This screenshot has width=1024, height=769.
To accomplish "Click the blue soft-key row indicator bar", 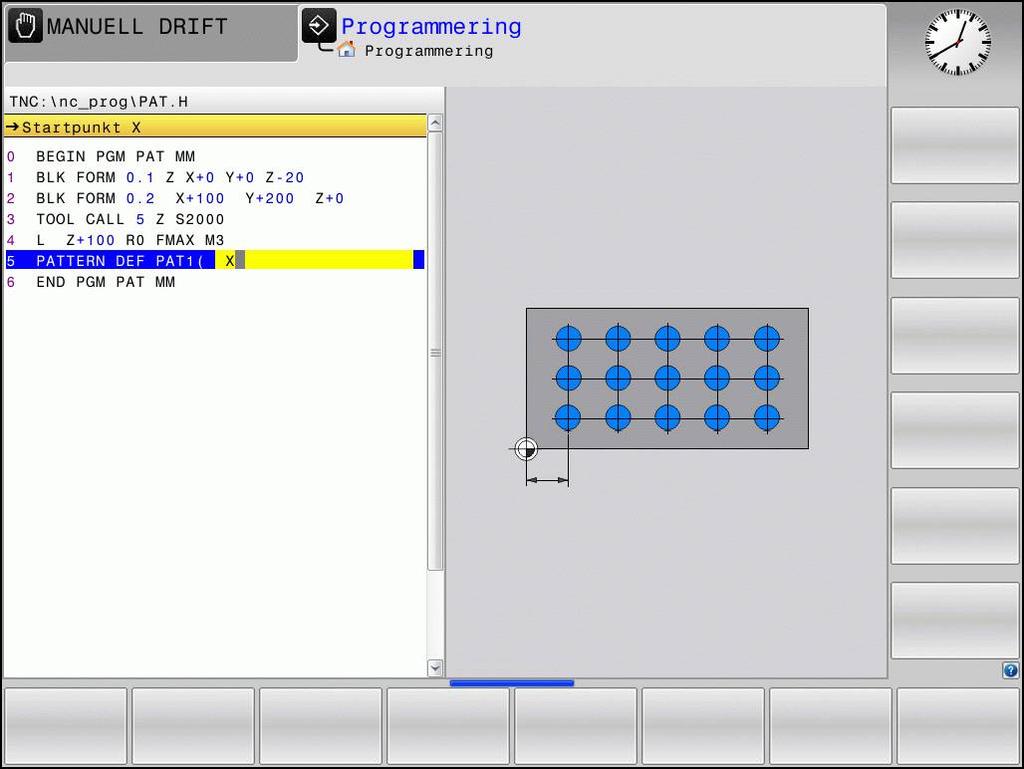I will pyautogui.click(x=512, y=683).
